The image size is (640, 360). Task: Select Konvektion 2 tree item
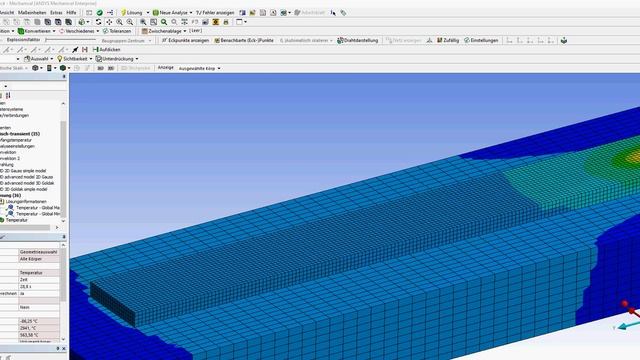10,158
